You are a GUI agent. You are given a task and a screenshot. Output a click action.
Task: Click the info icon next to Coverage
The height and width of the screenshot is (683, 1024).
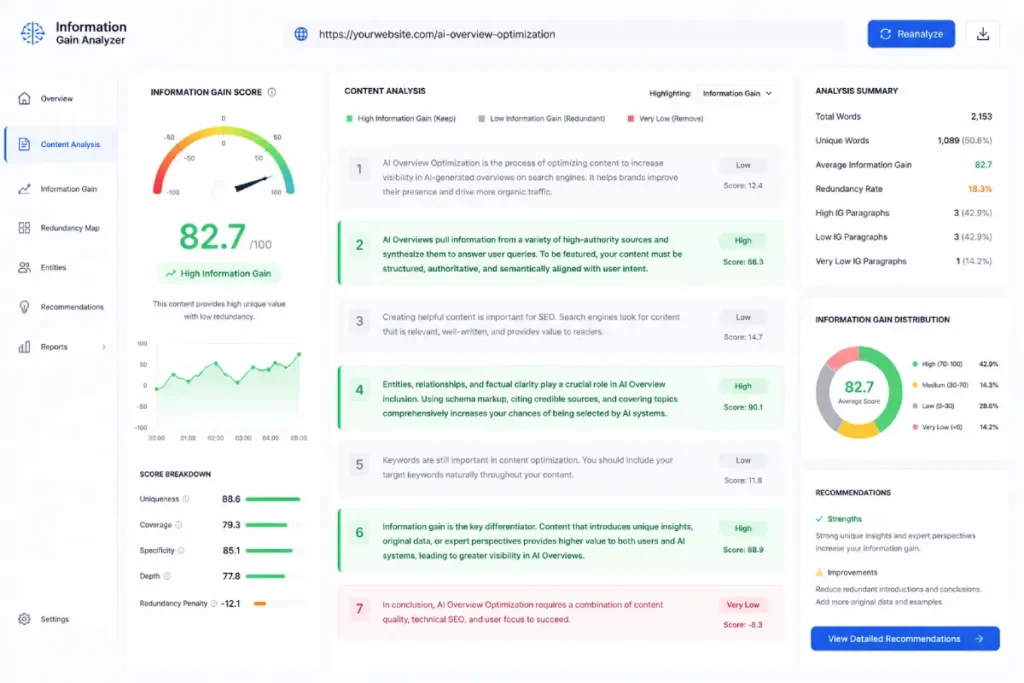pos(178,524)
